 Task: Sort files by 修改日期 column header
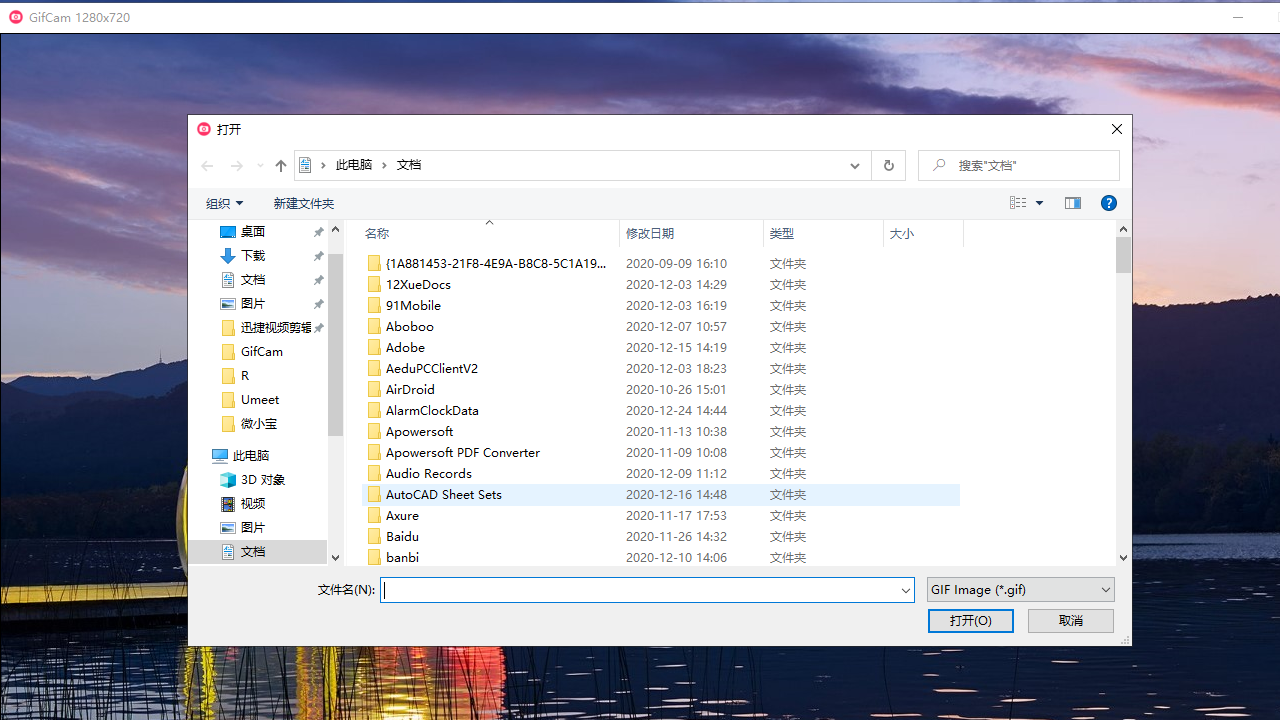click(650, 233)
